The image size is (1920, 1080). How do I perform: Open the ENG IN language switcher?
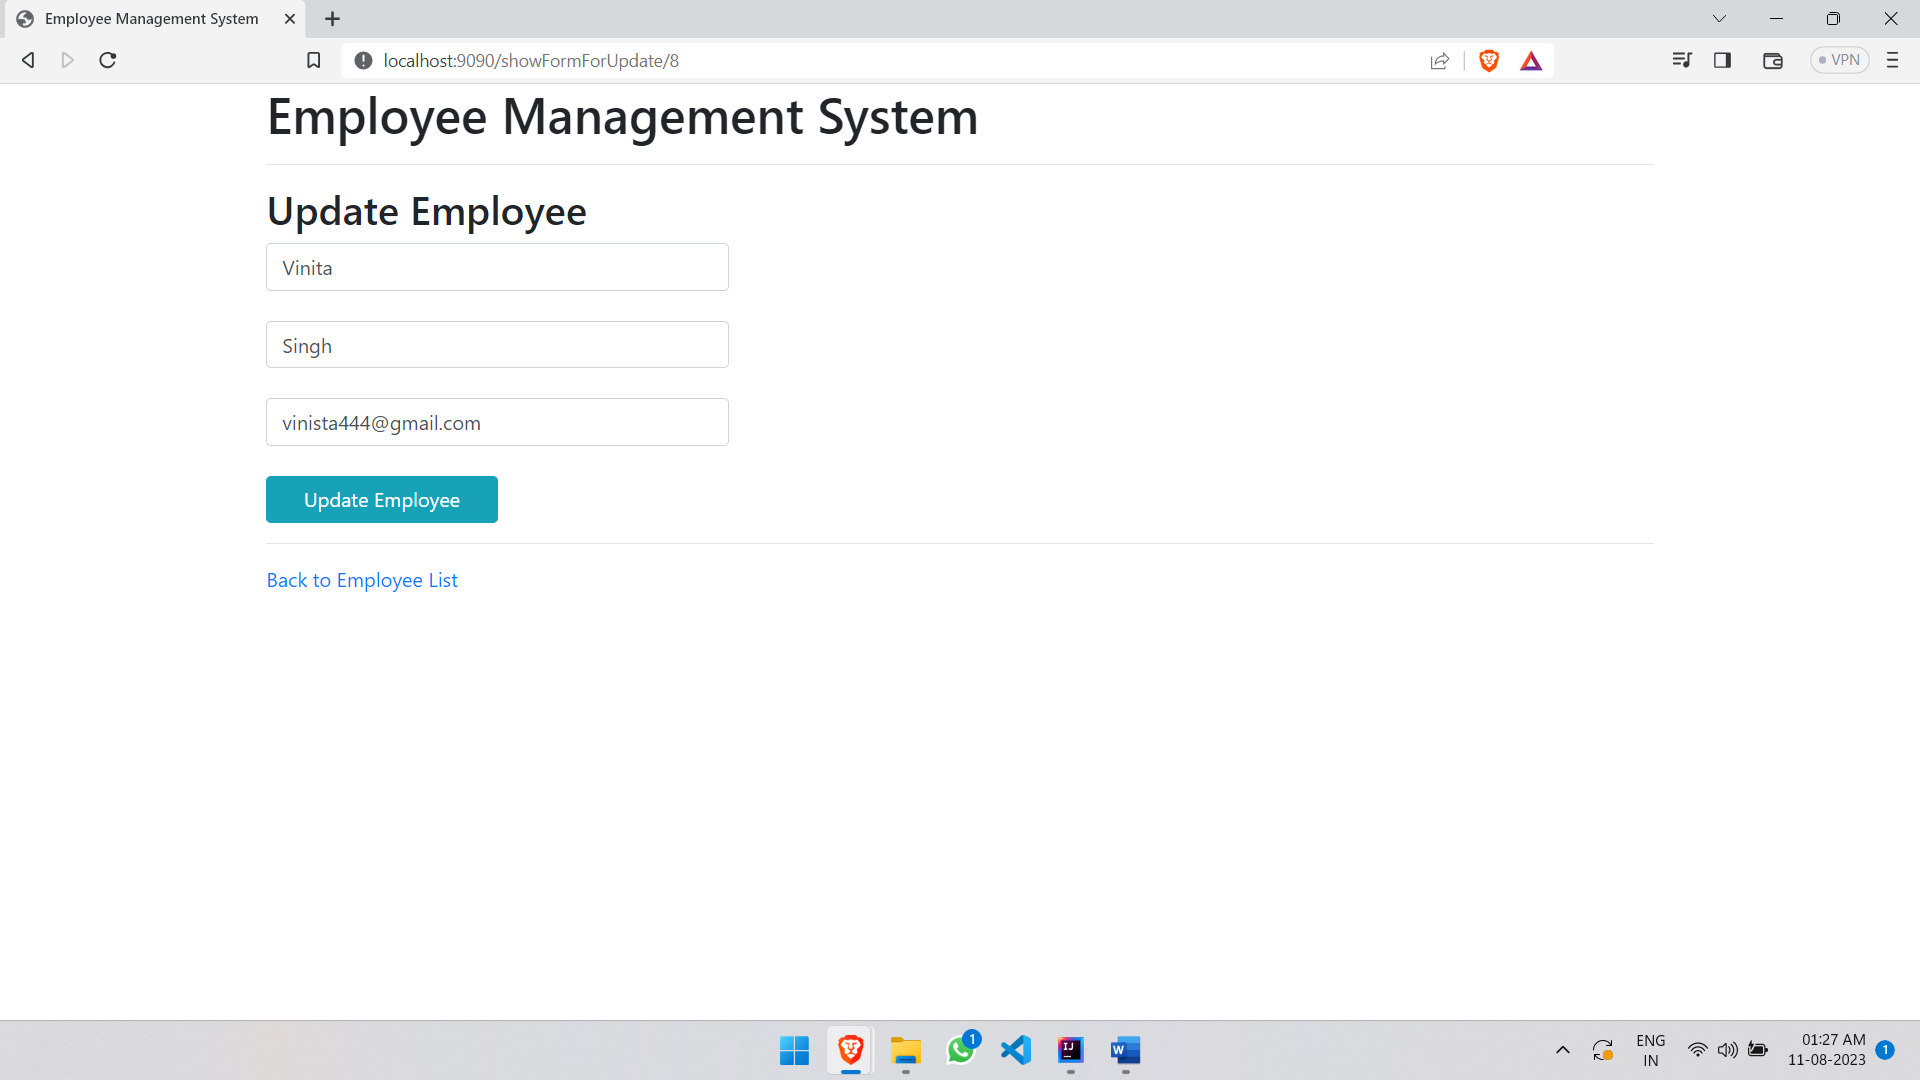click(1649, 1050)
